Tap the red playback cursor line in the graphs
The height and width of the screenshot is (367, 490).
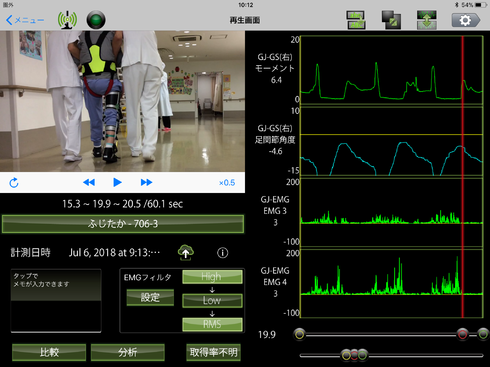click(462, 177)
